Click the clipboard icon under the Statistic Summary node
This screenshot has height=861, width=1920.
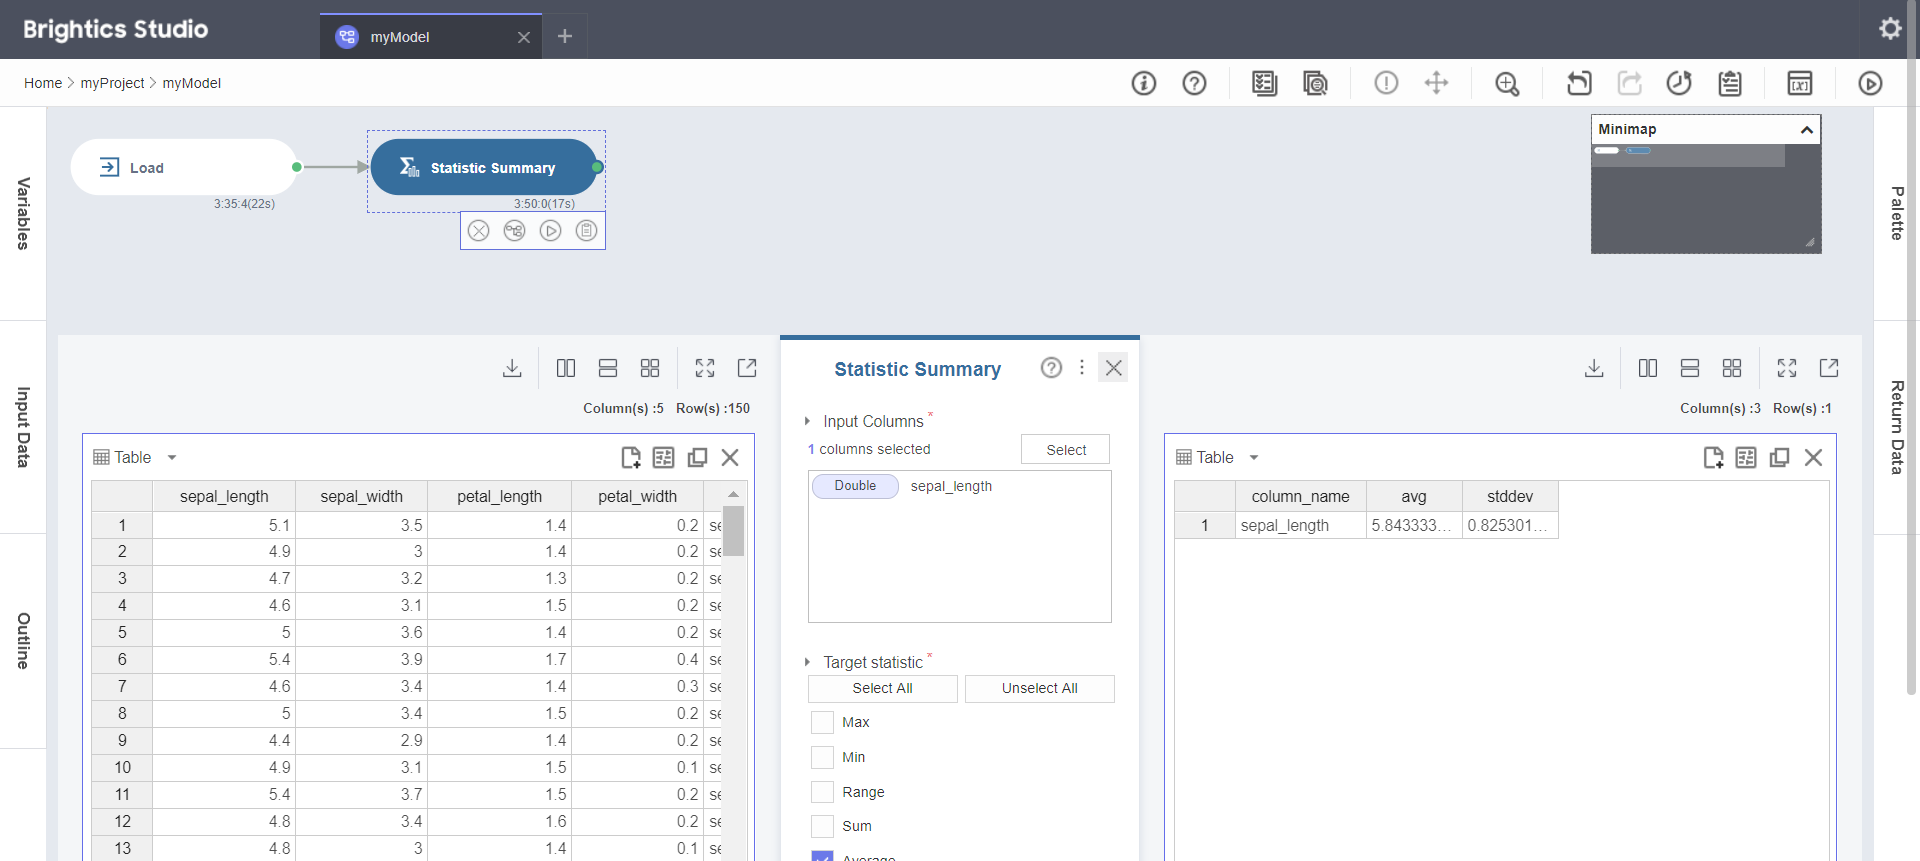(587, 231)
